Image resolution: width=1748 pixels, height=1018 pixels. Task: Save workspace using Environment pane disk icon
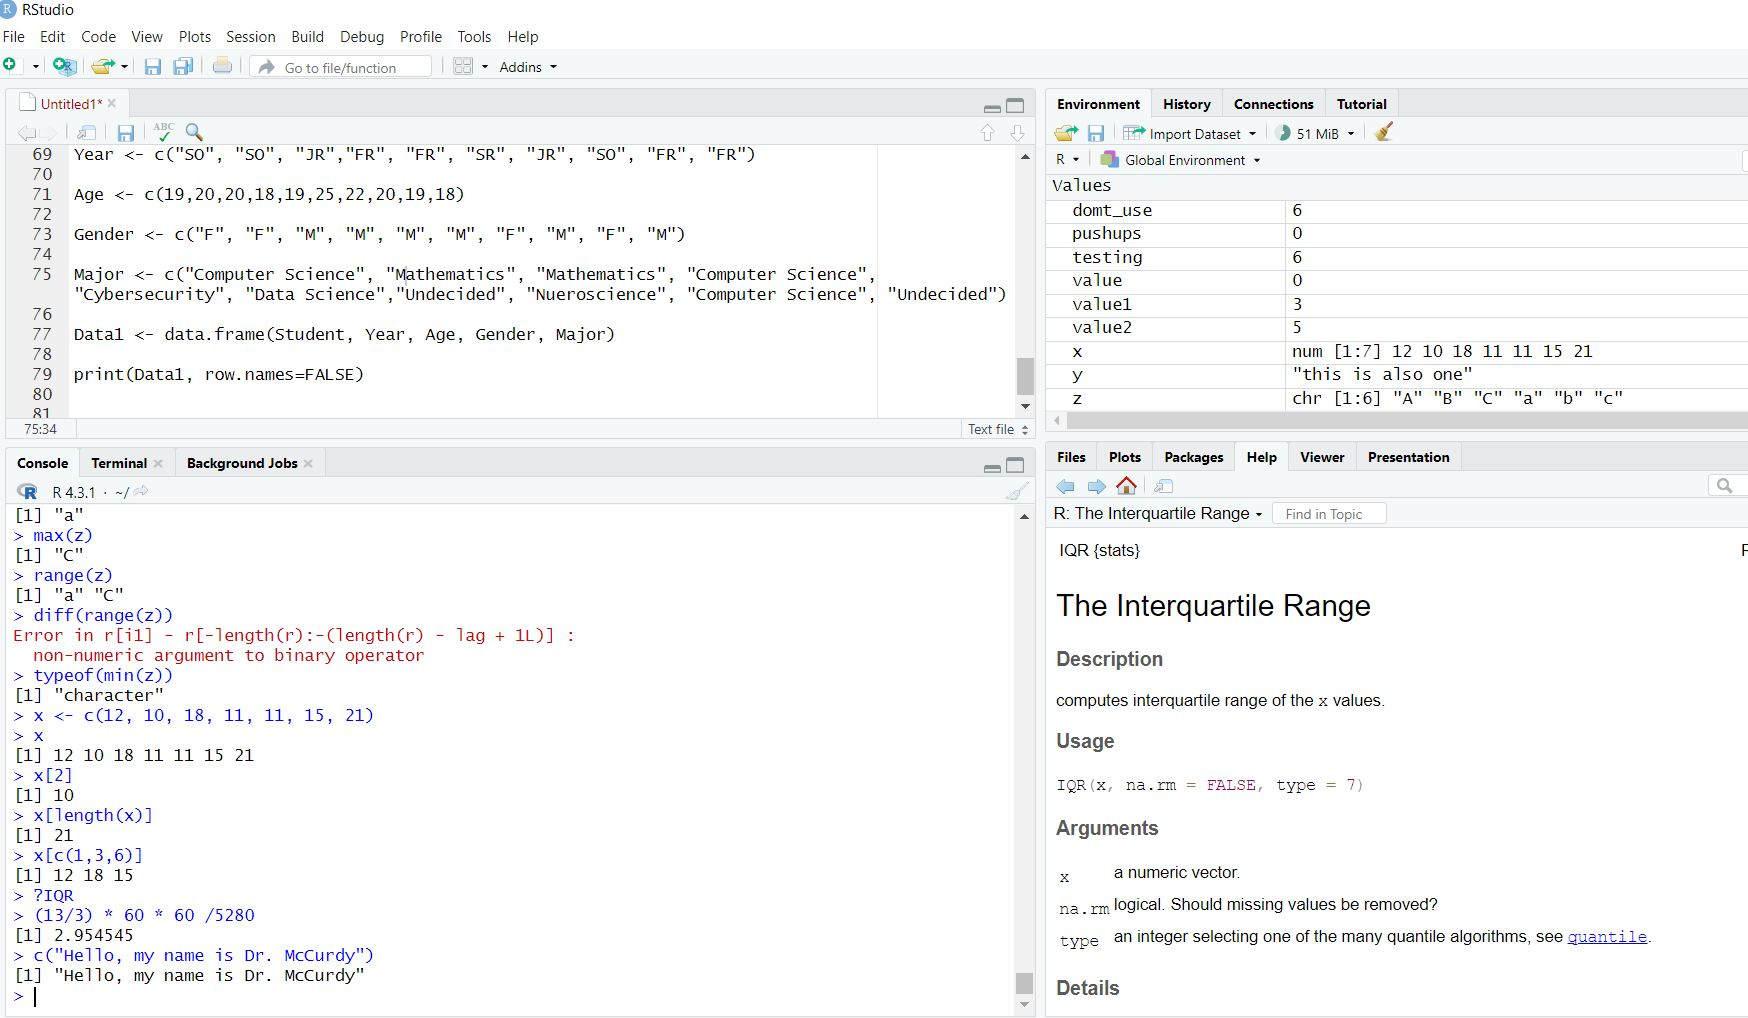pos(1096,133)
